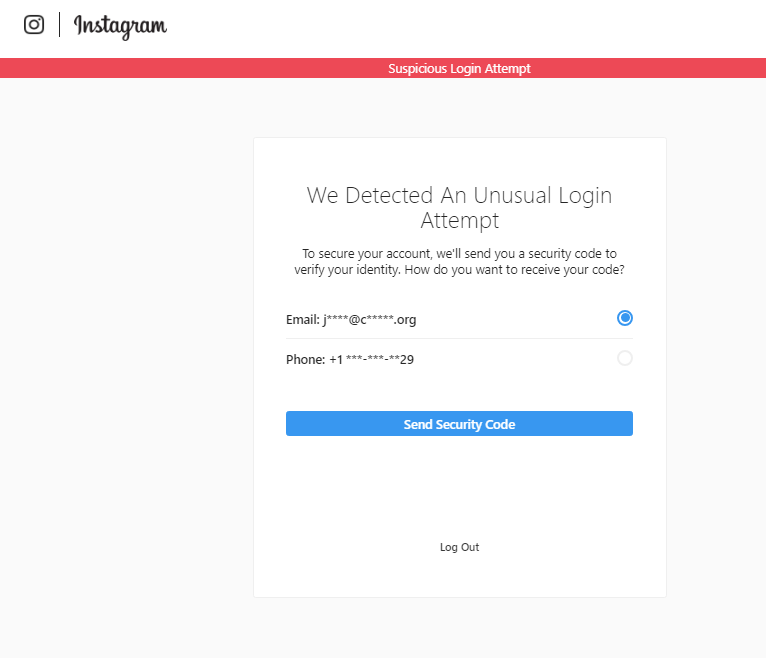Click the vertical divider beside the Instagram glyph
The width and height of the screenshot is (766, 658).
click(x=59, y=25)
